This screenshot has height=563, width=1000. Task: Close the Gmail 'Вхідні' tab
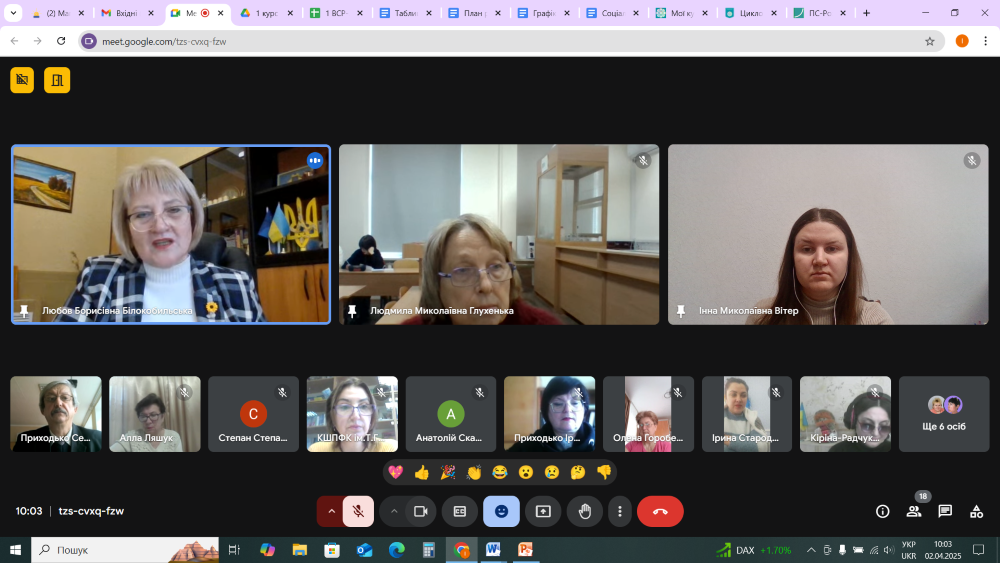pyautogui.click(x=151, y=13)
